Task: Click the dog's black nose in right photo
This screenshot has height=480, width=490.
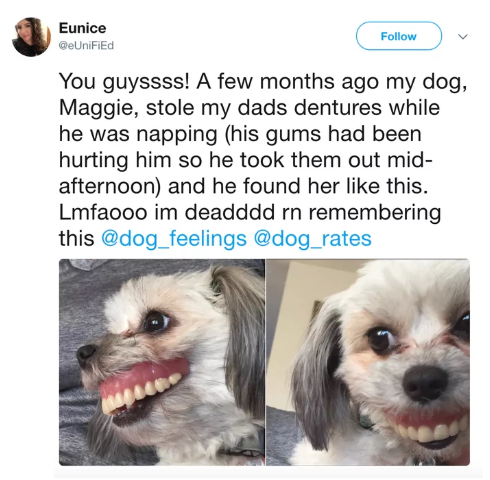Action: 425,383
